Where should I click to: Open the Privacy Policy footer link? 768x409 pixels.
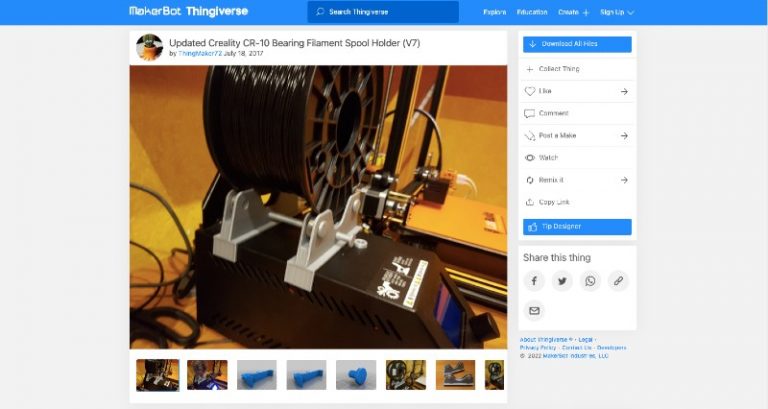pos(538,348)
